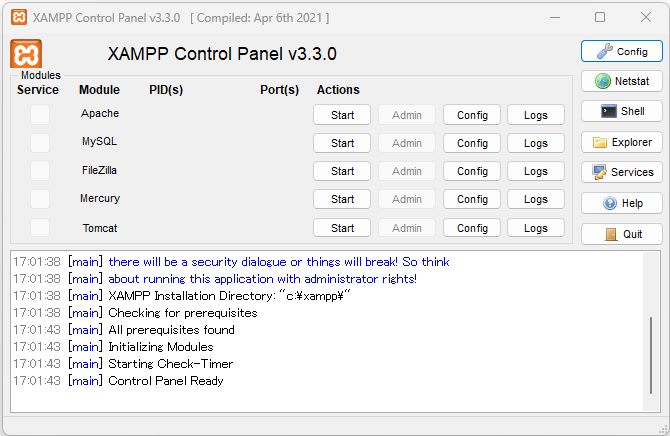Click the Mercury module label
Screen dimensions: 670x436
[100, 198]
